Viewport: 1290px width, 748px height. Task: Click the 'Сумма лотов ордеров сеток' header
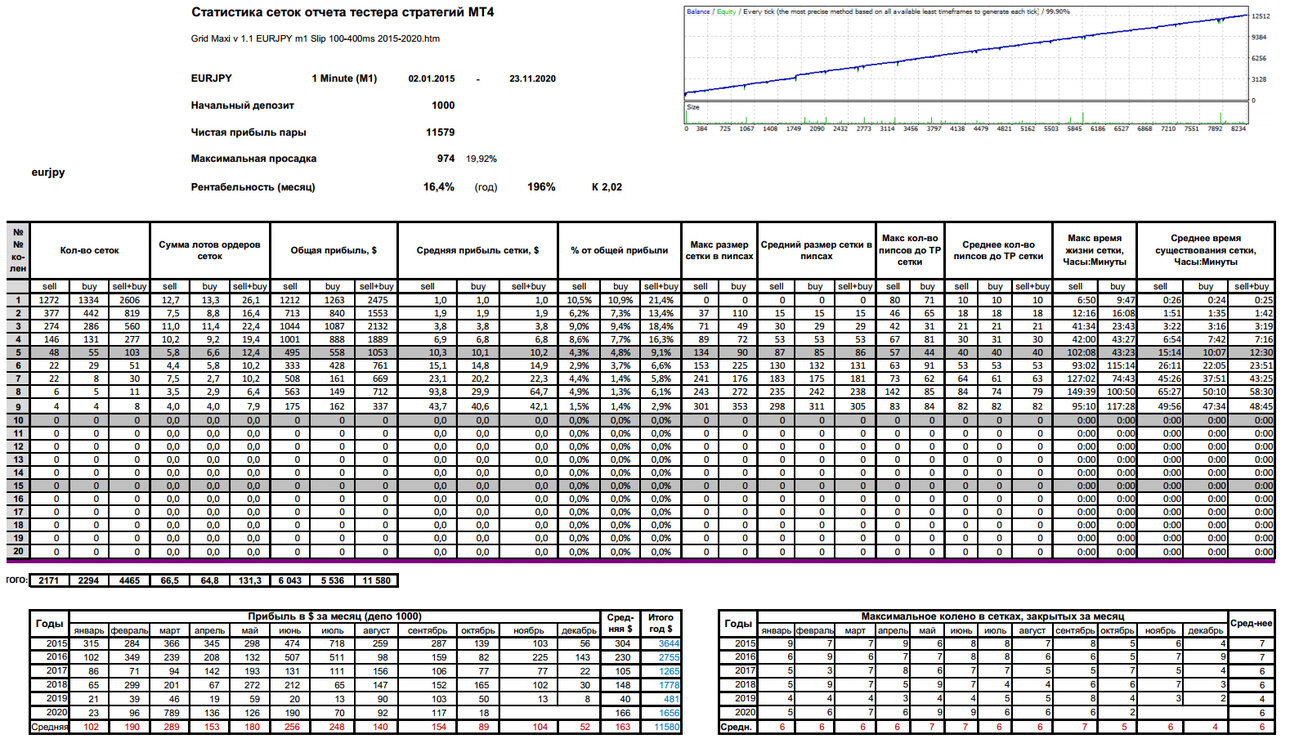[212, 250]
